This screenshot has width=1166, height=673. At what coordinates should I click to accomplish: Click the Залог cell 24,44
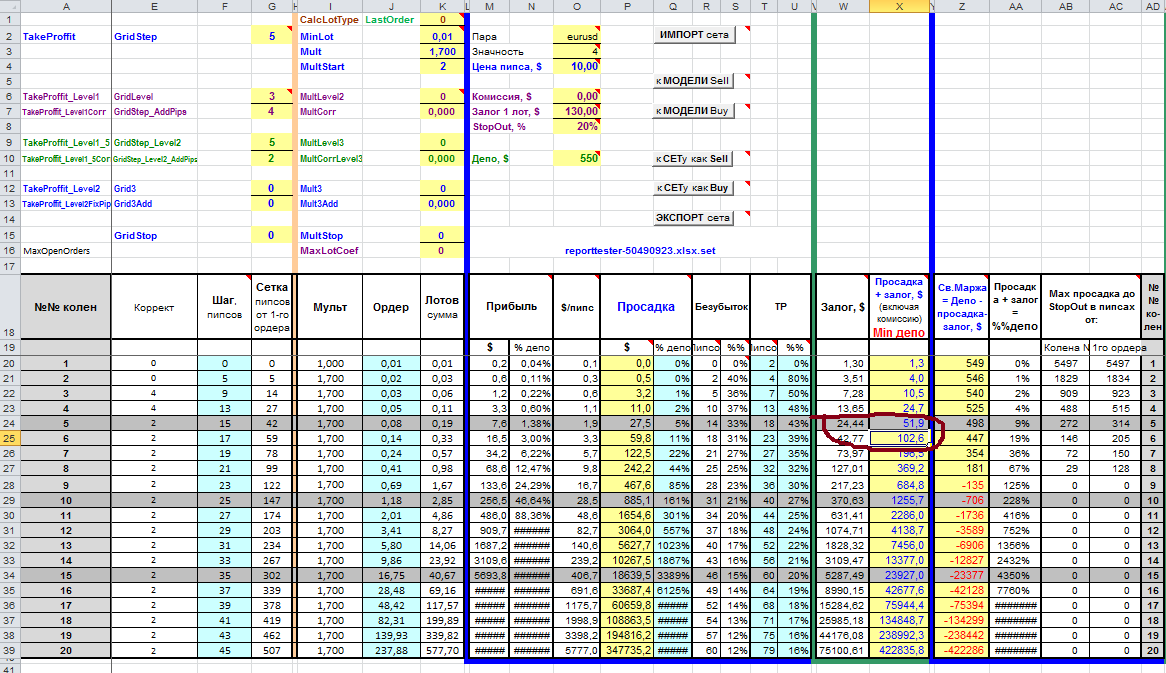point(843,423)
